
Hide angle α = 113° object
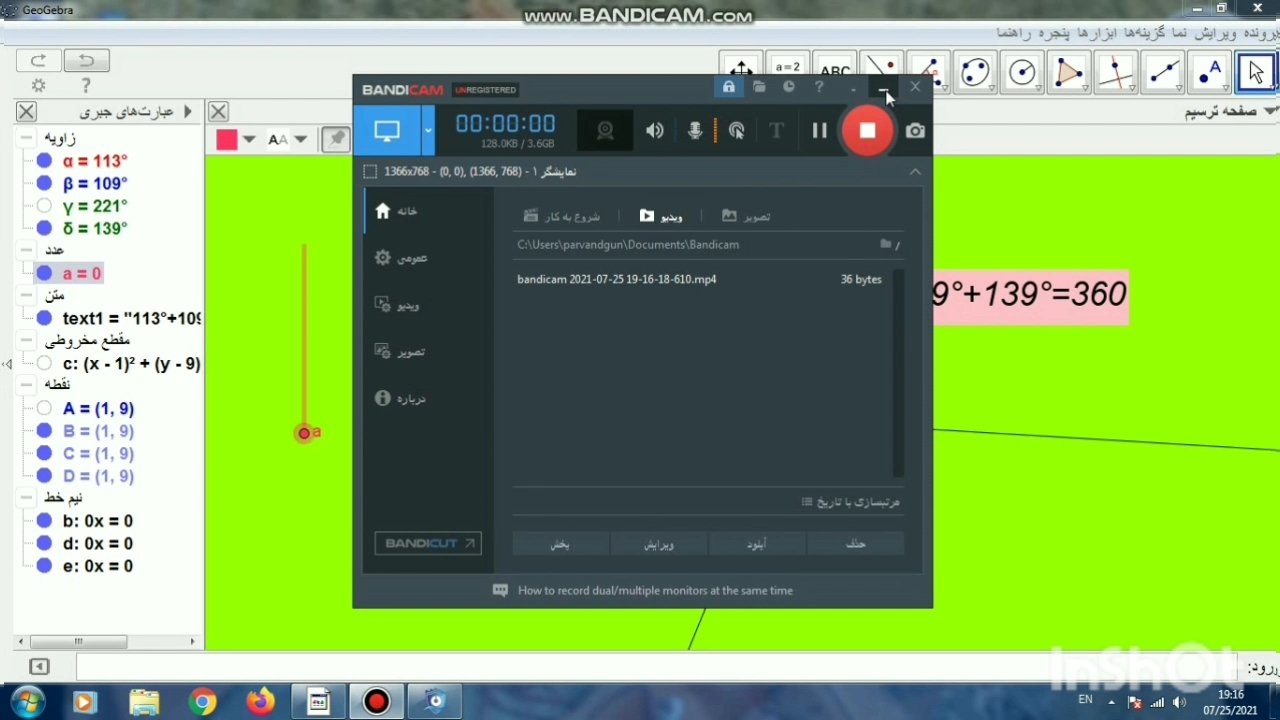44,161
